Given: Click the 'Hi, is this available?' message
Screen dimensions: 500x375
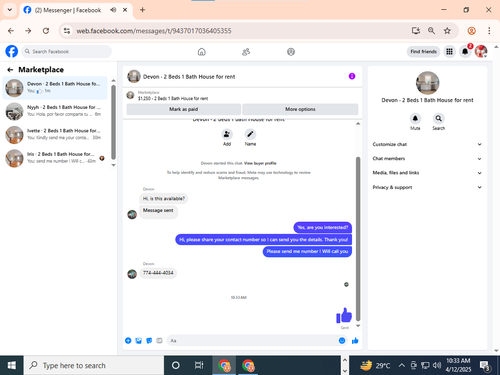Looking at the screenshot, I should 164,198.
